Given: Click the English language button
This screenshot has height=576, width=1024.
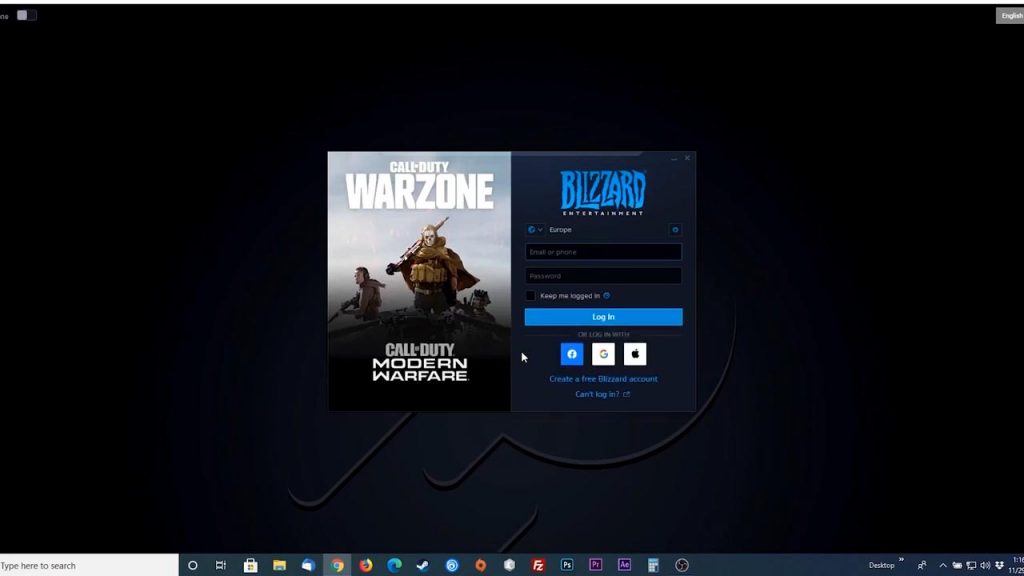Looking at the screenshot, I should 1010,16.
